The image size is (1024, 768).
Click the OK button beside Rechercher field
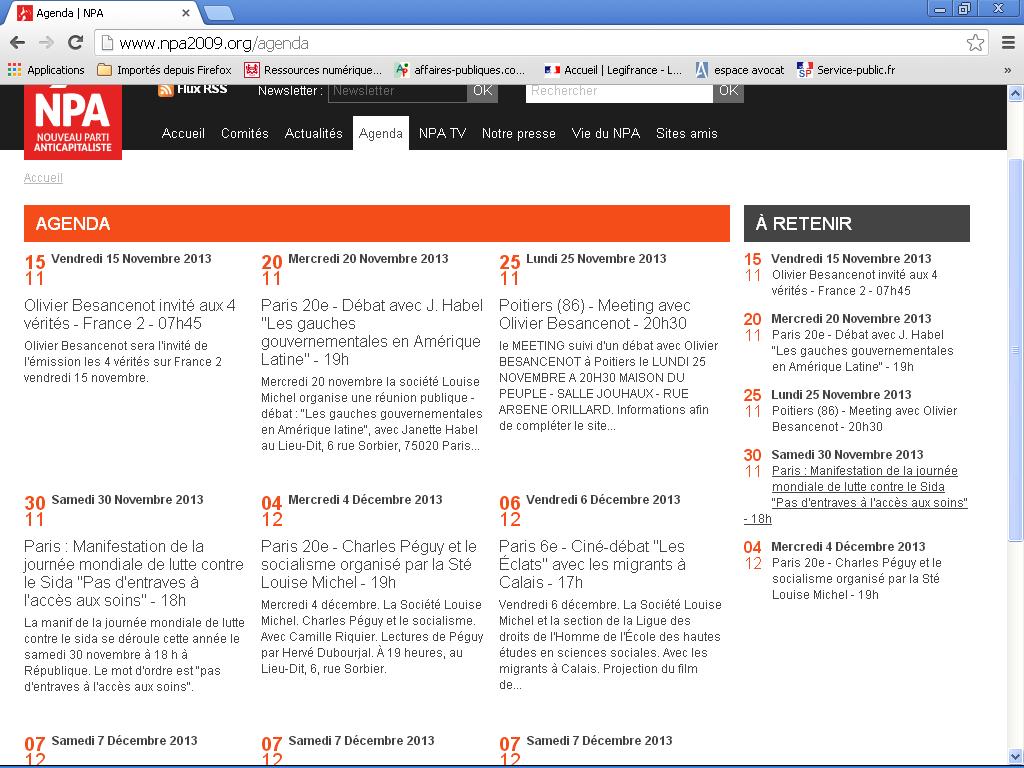[728, 91]
